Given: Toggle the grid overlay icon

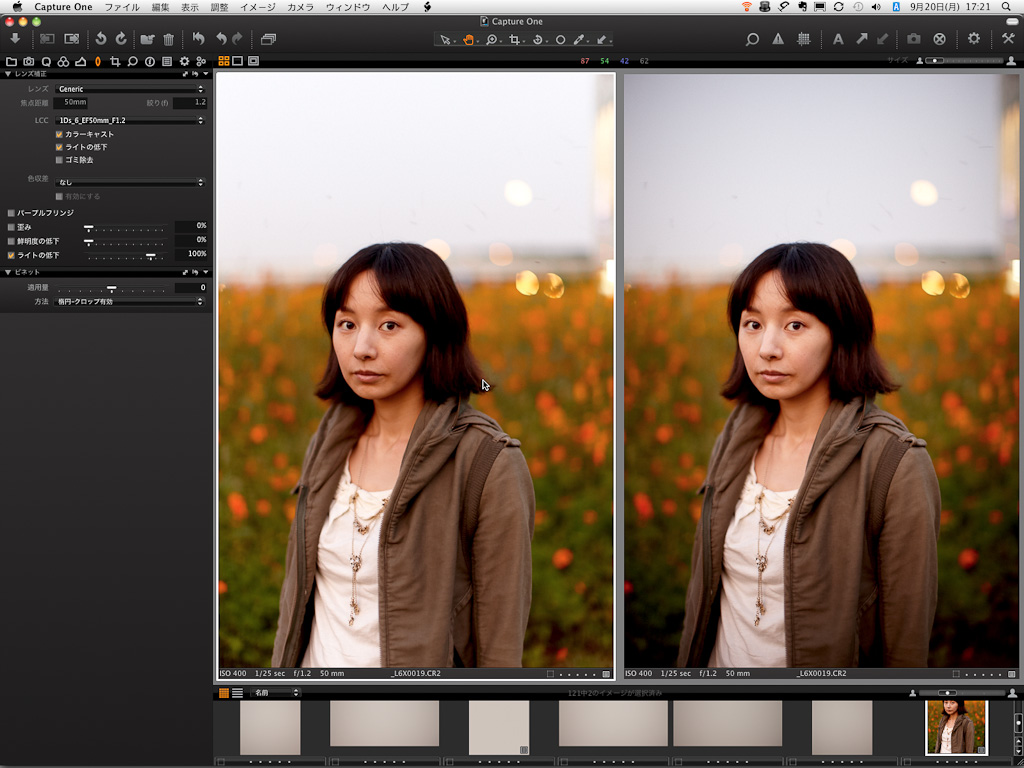Looking at the screenshot, I should click(x=803, y=39).
